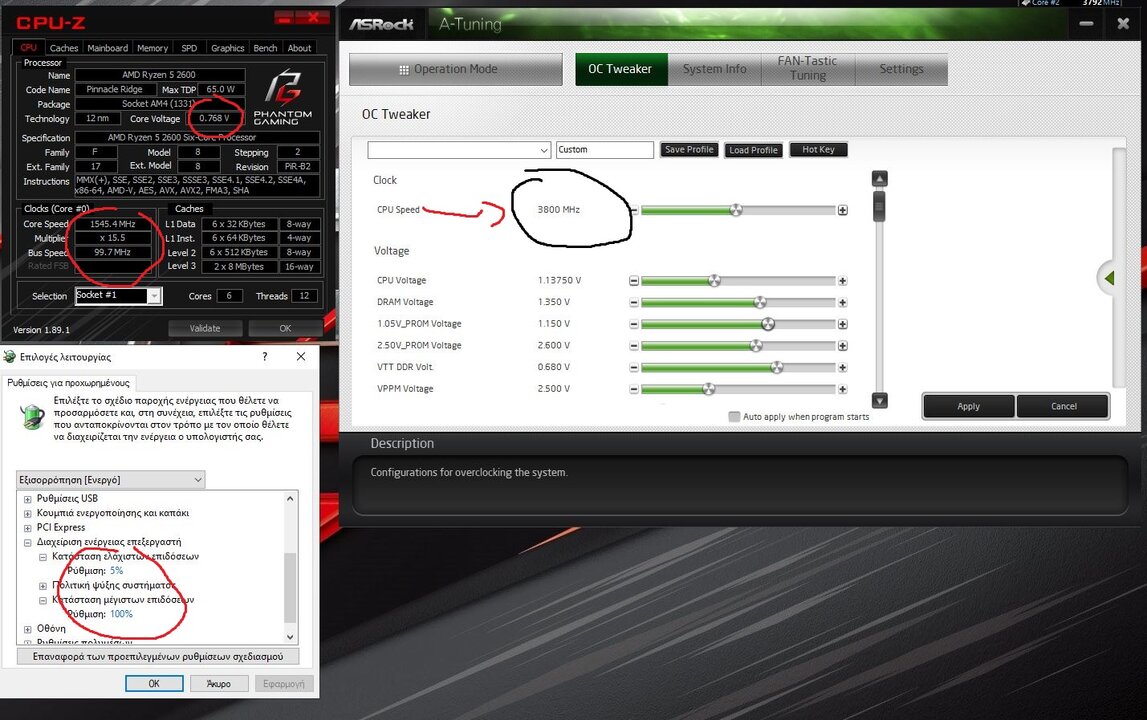Image resolution: width=1147 pixels, height=720 pixels.
Task: Increase VTT DDR Volt plus icon
Action: pyautogui.click(x=843, y=367)
